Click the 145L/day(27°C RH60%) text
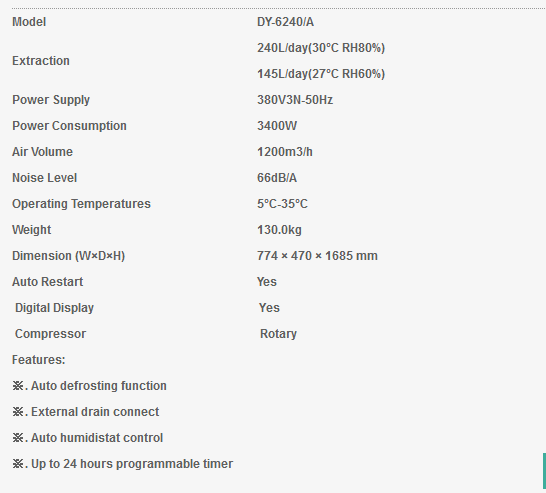 click(321, 74)
